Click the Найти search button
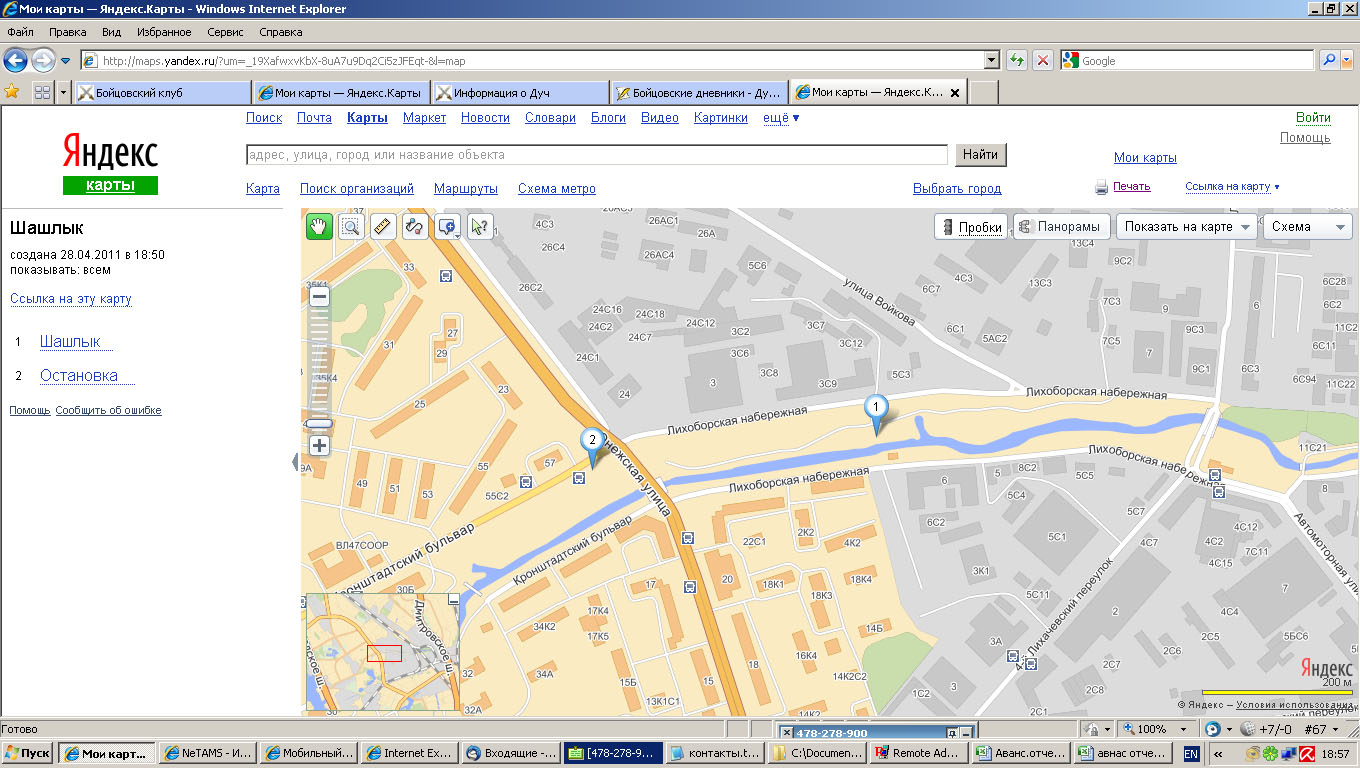Image resolution: width=1360 pixels, height=768 pixels. pos(981,155)
